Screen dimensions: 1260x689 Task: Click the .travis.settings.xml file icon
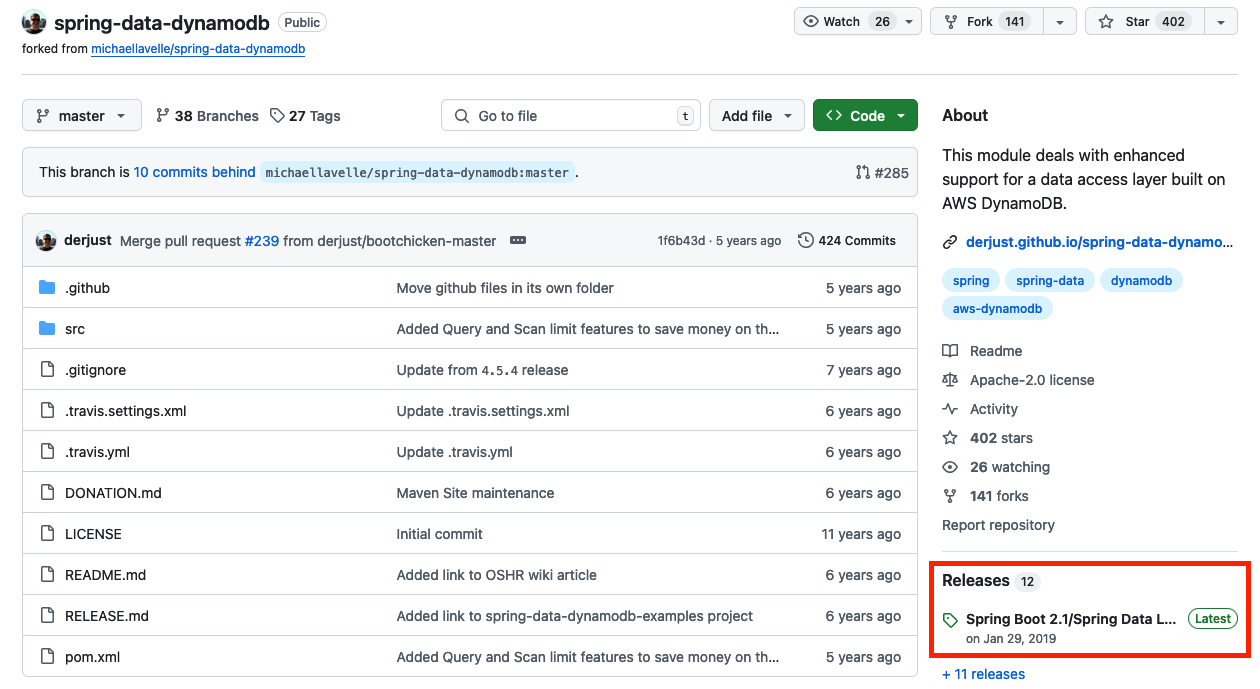click(x=47, y=411)
